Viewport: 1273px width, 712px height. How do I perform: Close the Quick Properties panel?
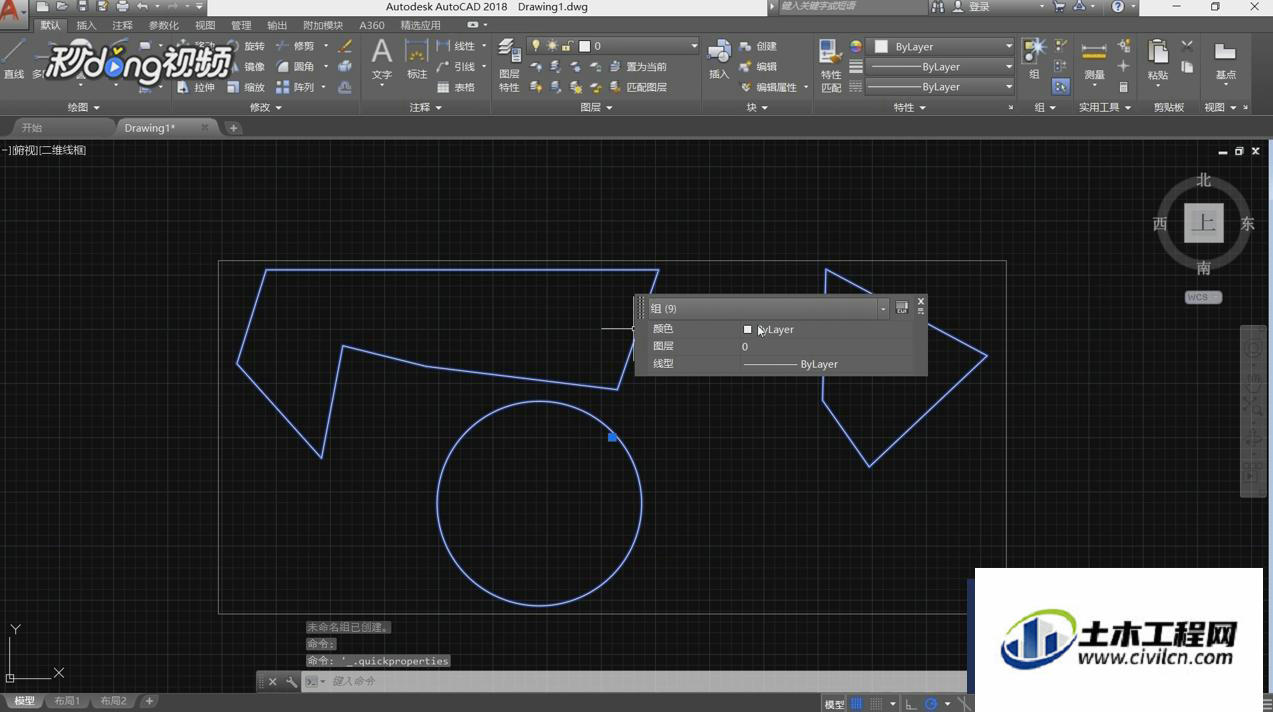point(921,301)
